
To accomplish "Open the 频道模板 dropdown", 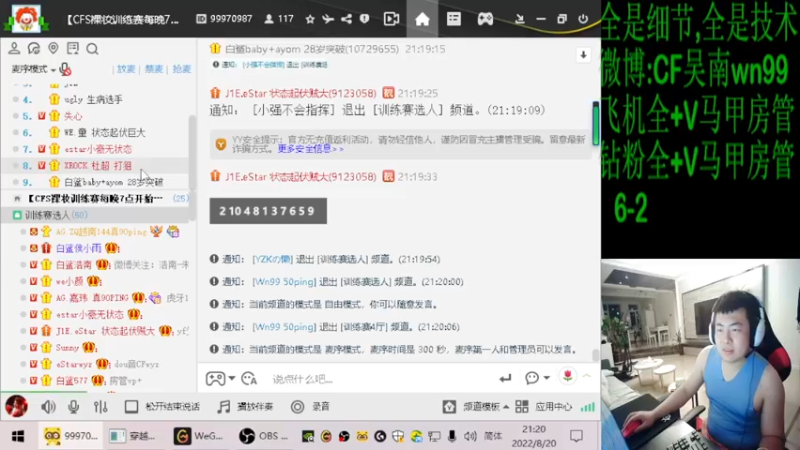I will (476, 407).
